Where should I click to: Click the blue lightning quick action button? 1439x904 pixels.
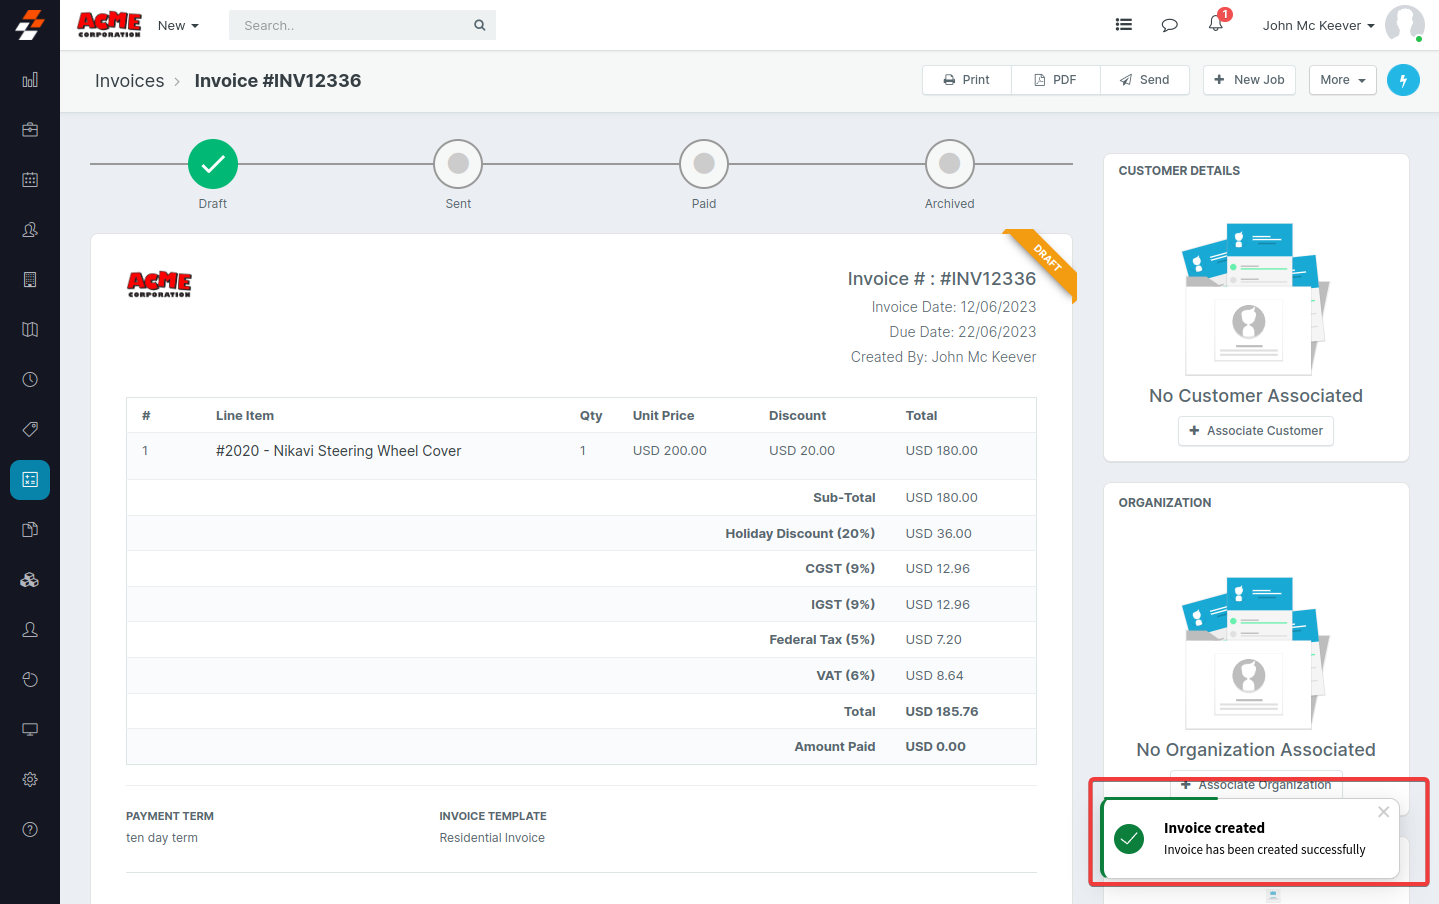tap(1403, 80)
